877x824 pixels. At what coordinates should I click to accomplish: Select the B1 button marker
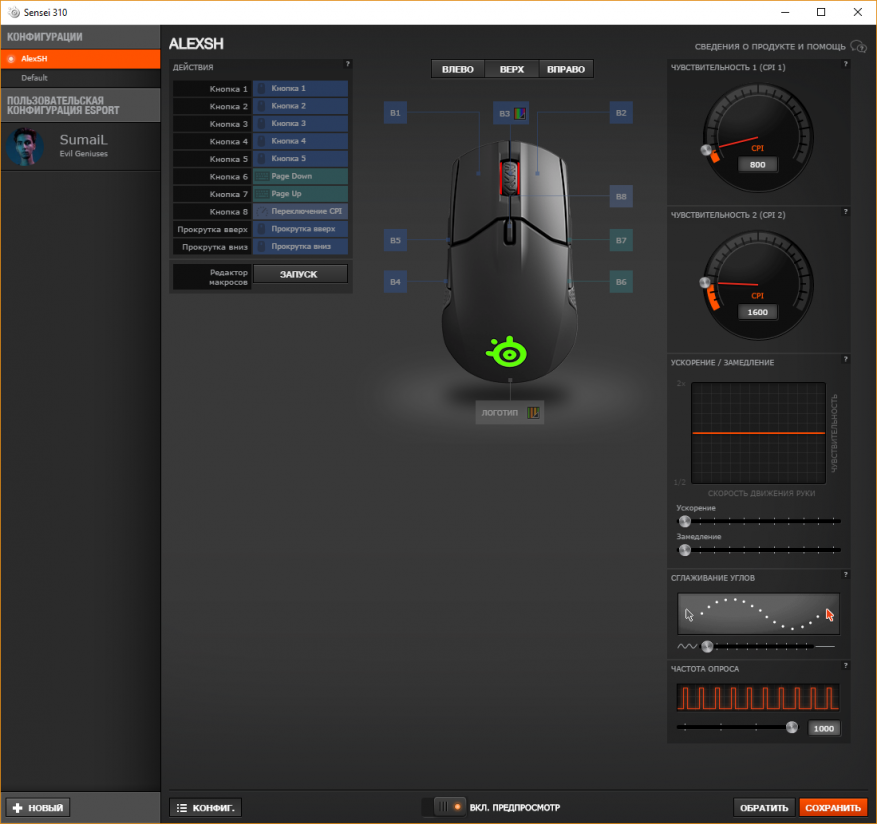click(395, 113)
